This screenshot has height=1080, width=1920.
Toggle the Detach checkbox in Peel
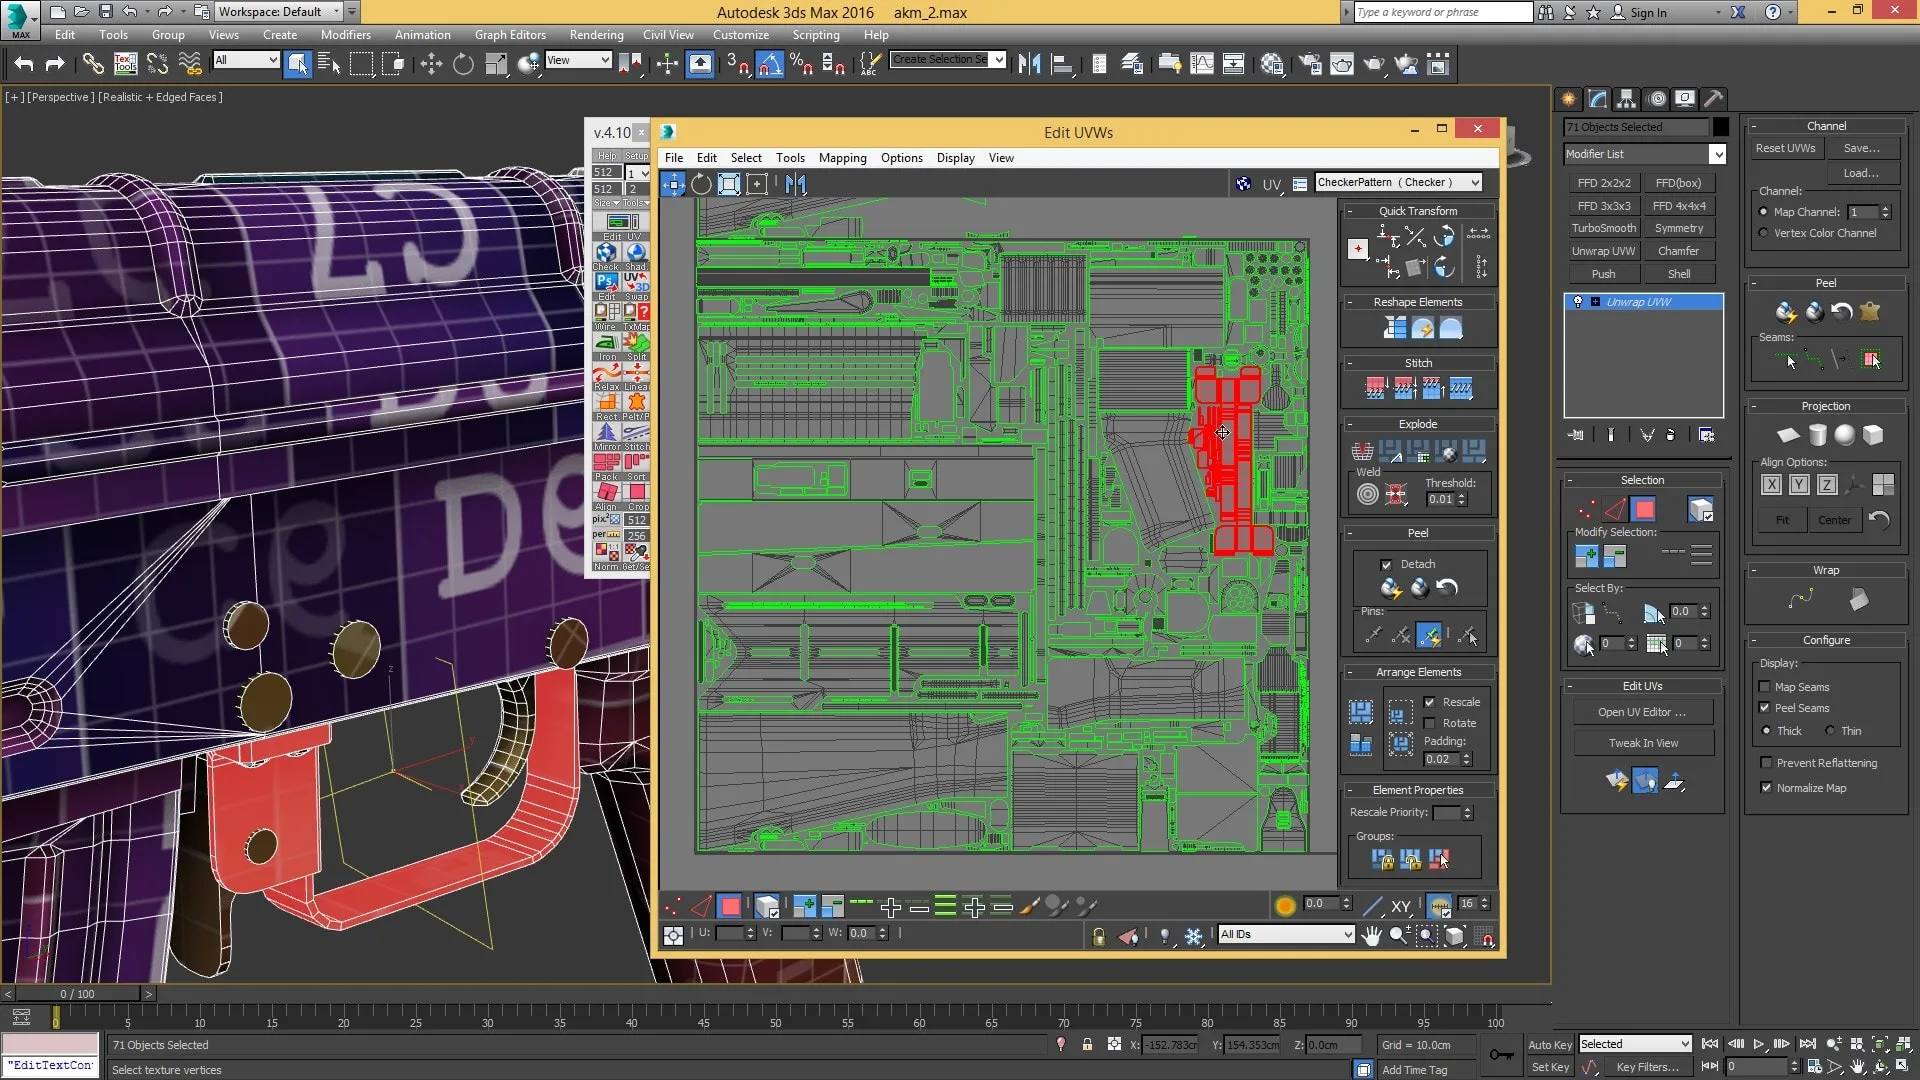pos(1386,565)
